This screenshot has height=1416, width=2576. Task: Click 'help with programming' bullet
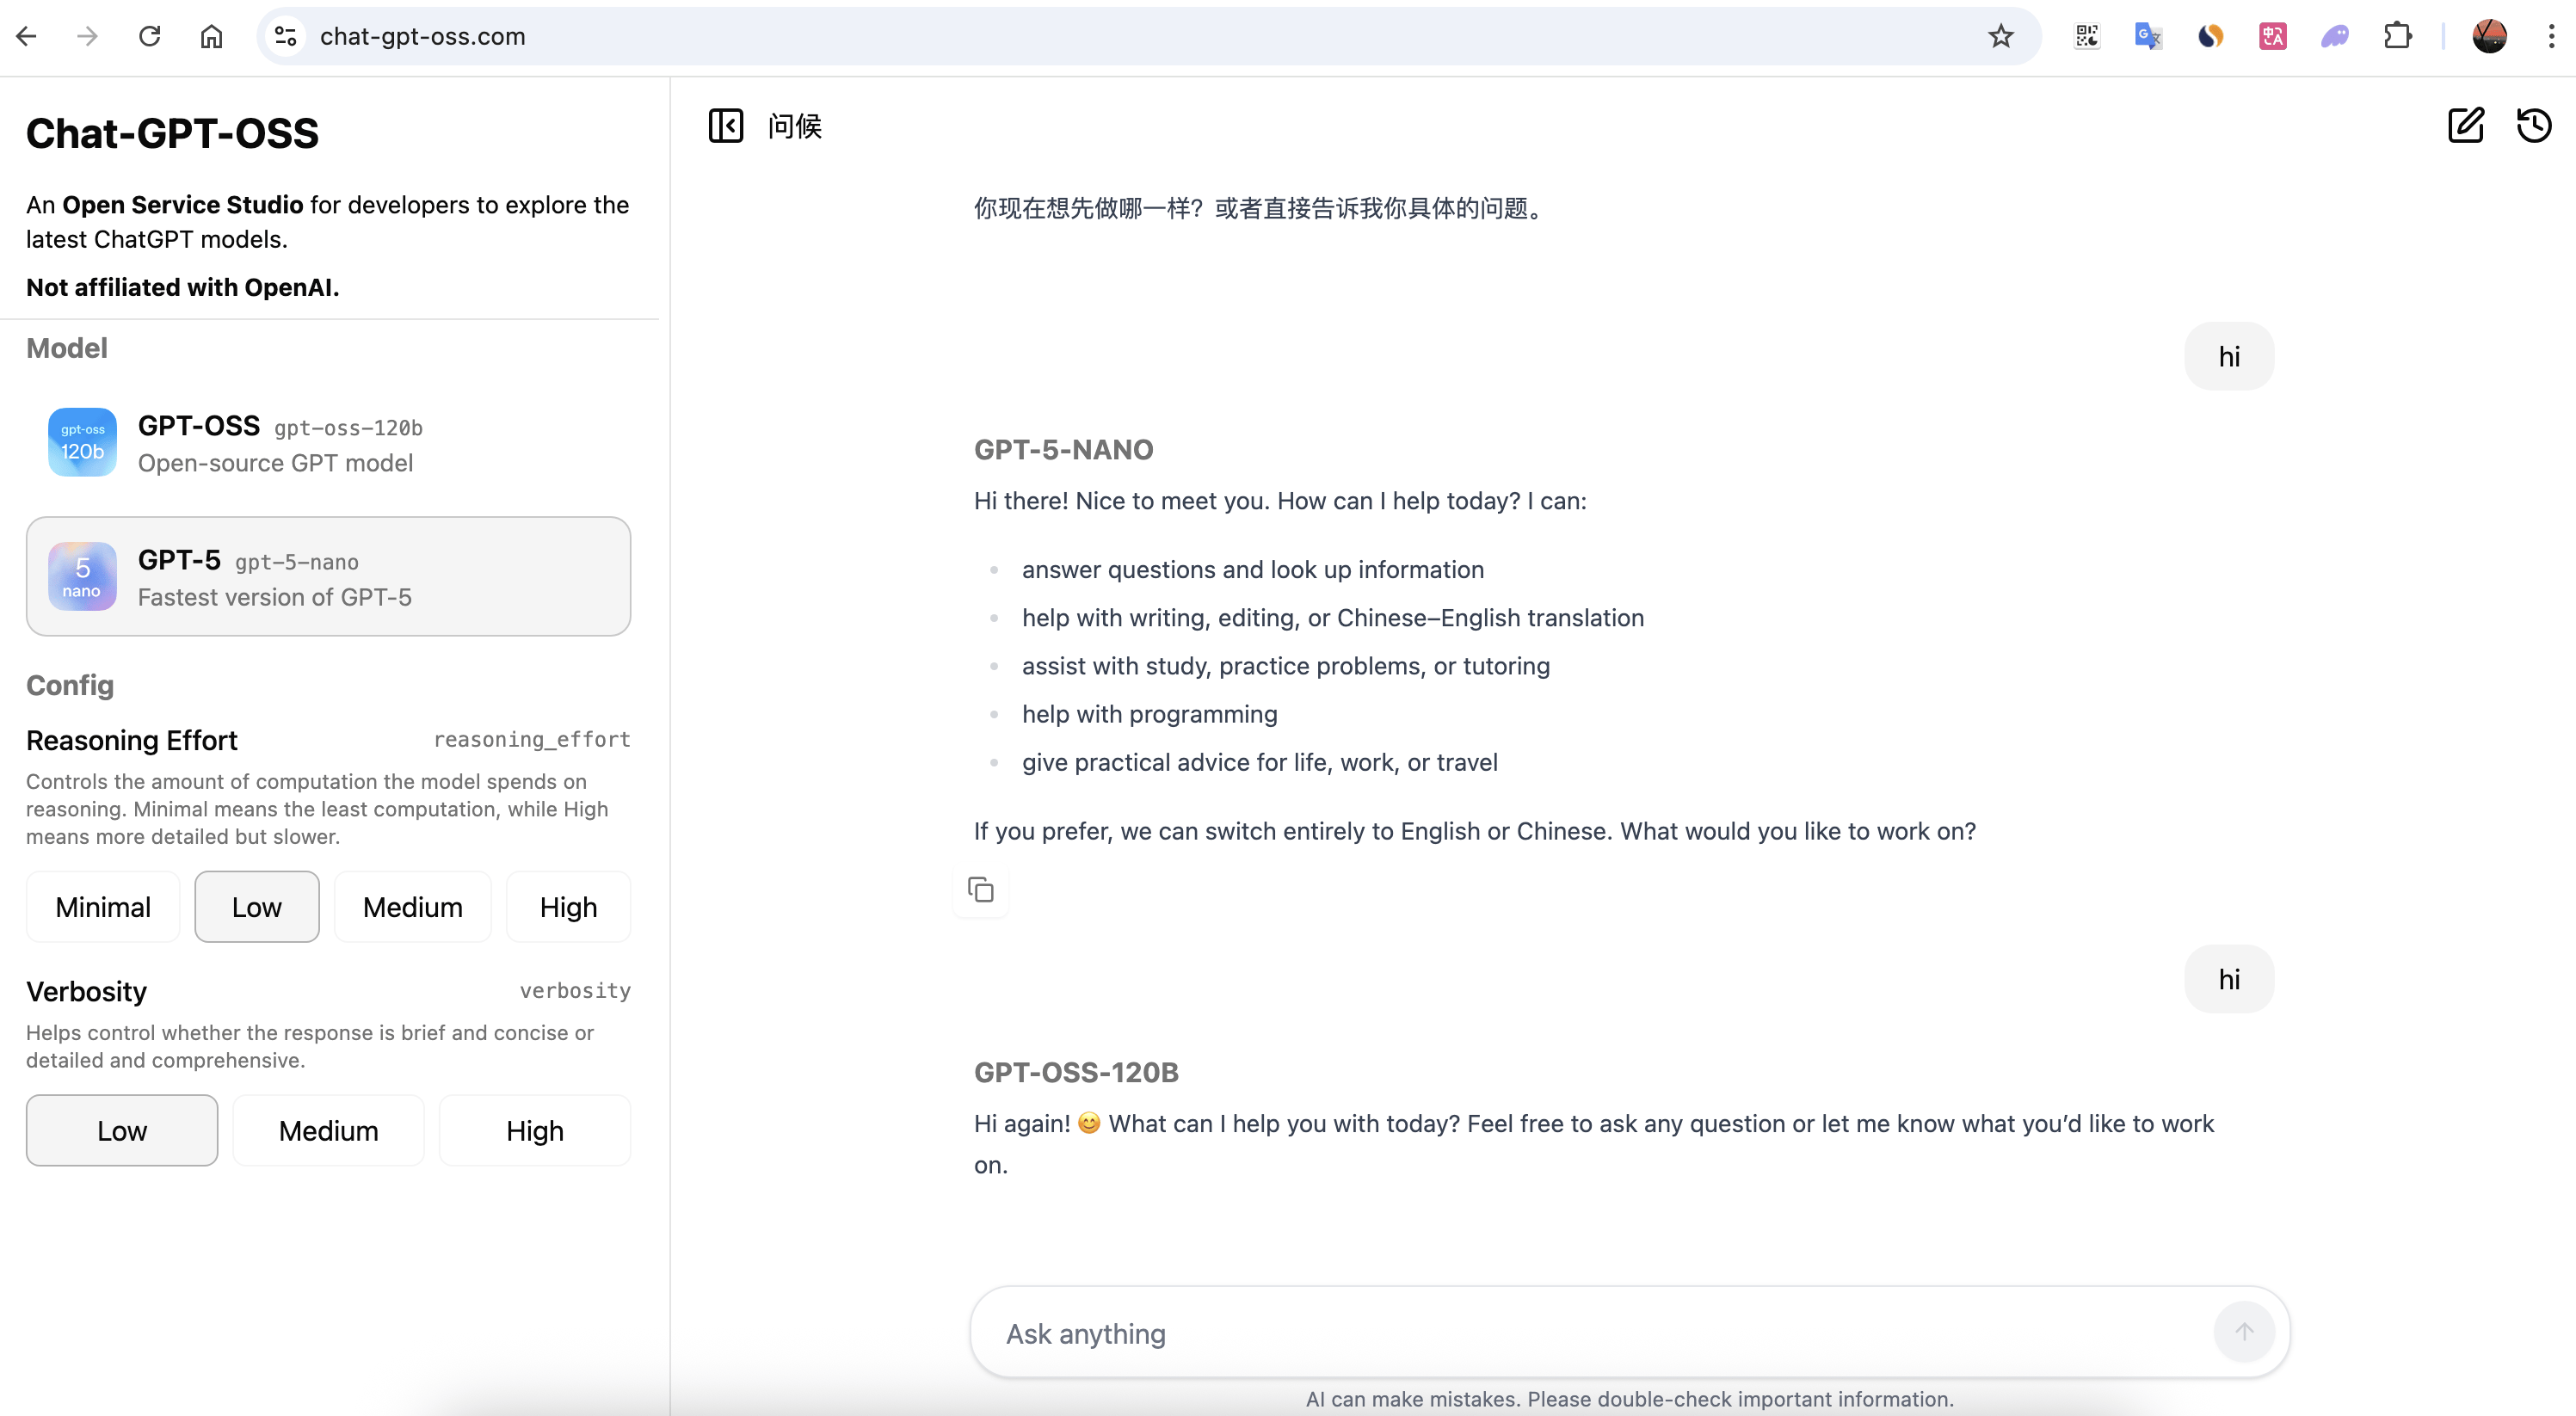(1149, 714)
